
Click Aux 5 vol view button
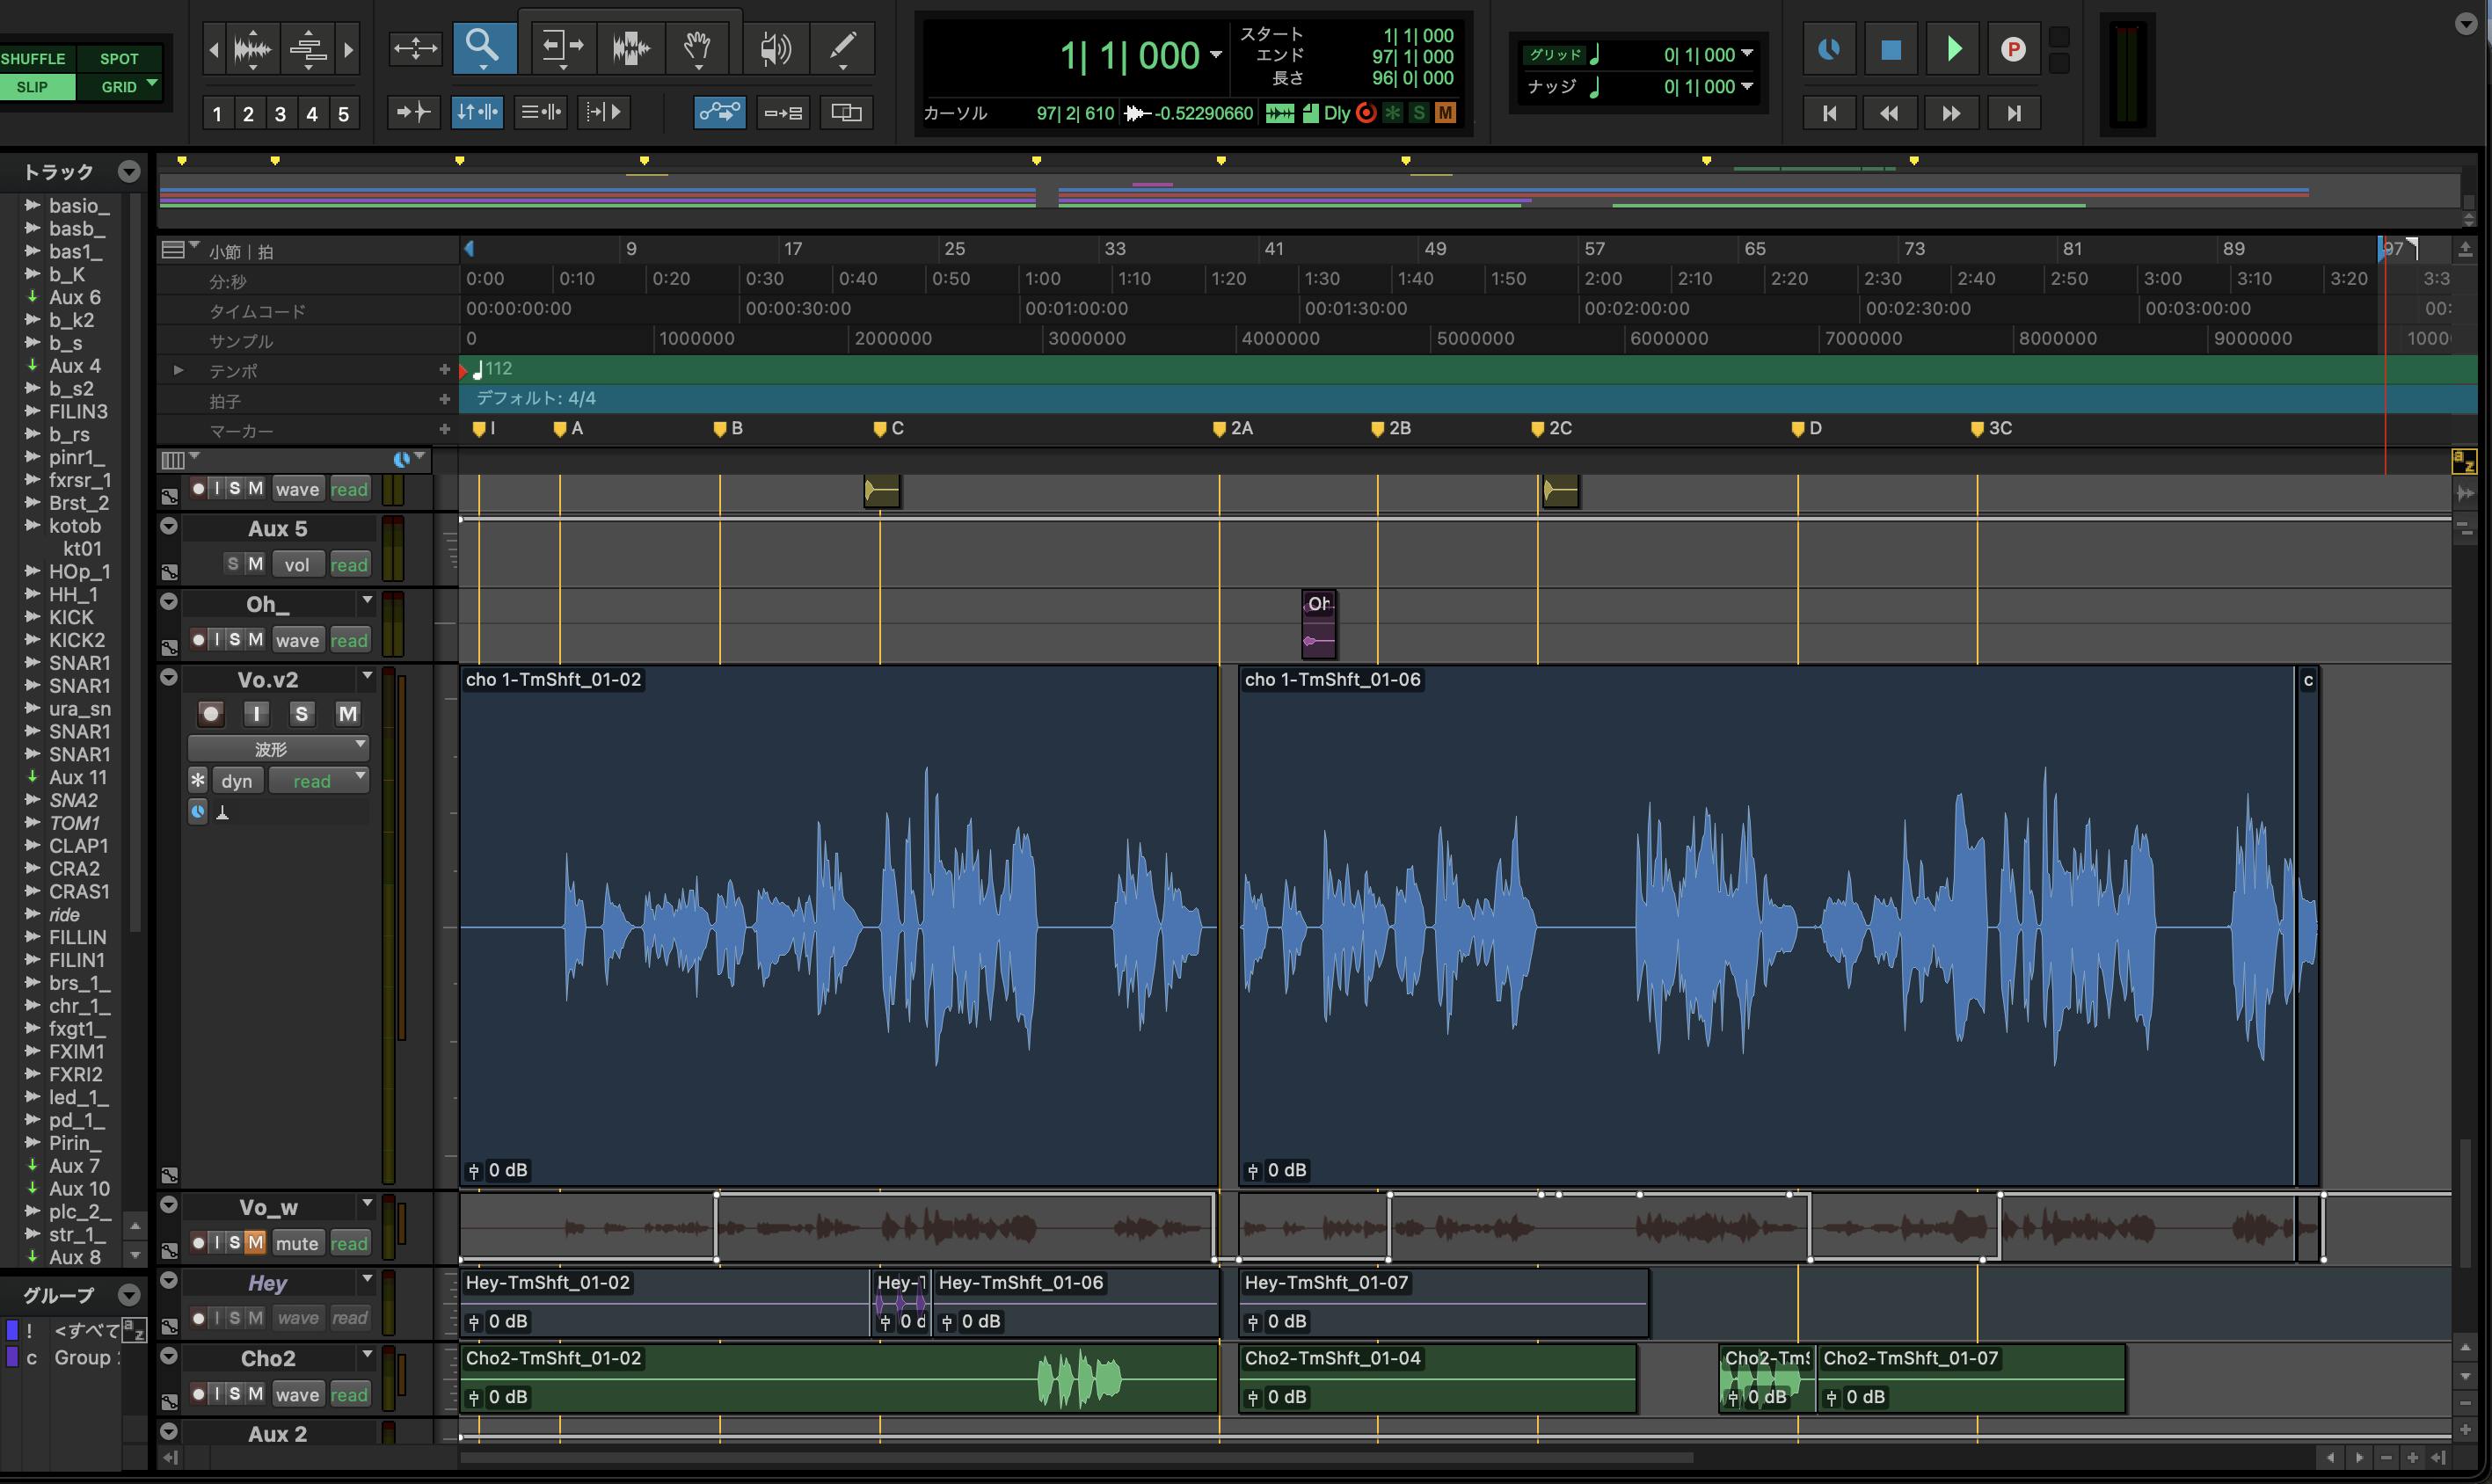(x=296, y=564)
